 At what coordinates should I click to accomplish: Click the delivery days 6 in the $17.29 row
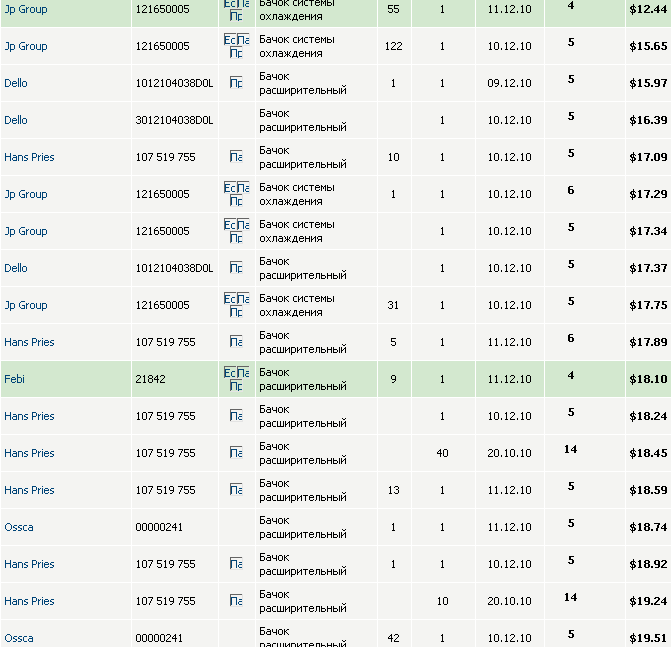click(570, 190)
